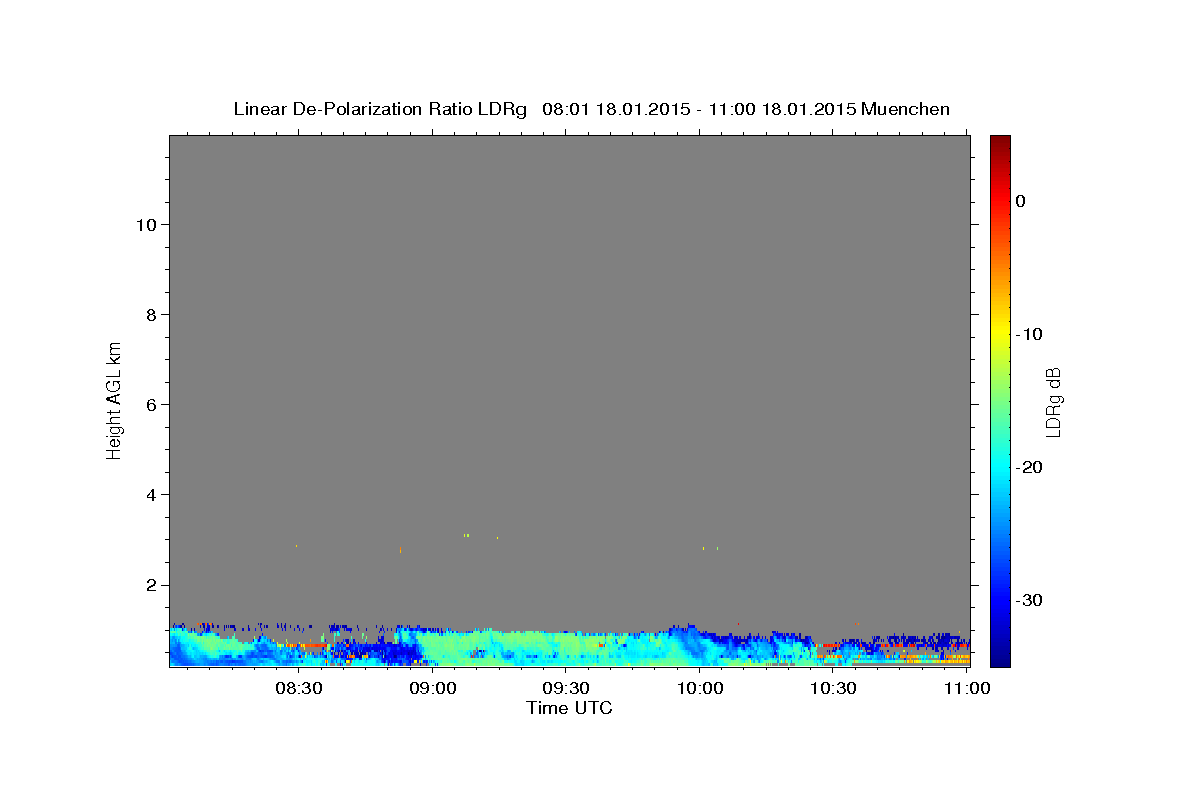The width and height of the screenshot is (1200, 800).
Task: Click the 09:30 time tick label
Action: 566,688
